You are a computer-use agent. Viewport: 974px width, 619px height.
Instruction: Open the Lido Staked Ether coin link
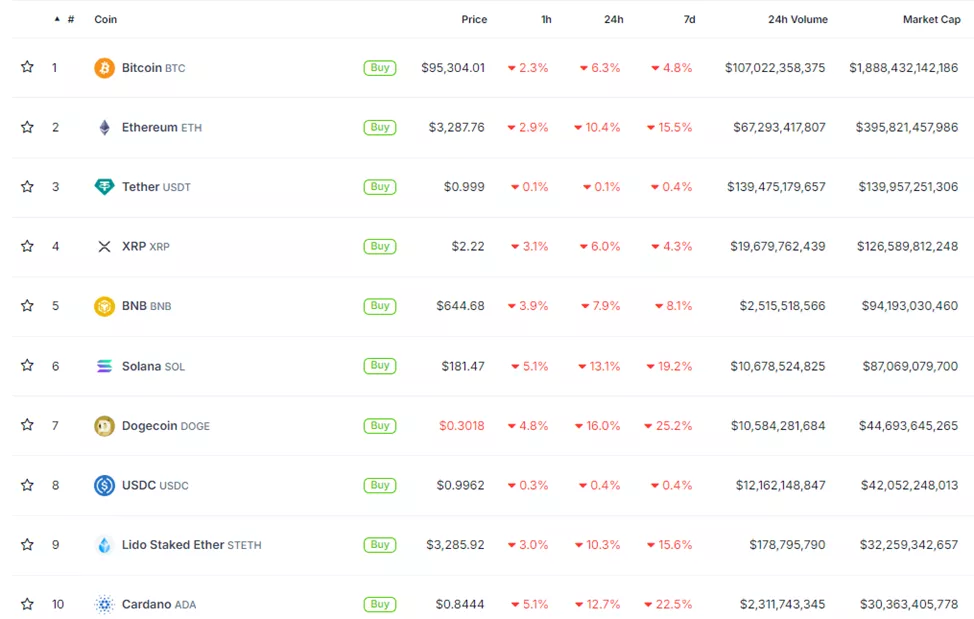pos(173,545)
